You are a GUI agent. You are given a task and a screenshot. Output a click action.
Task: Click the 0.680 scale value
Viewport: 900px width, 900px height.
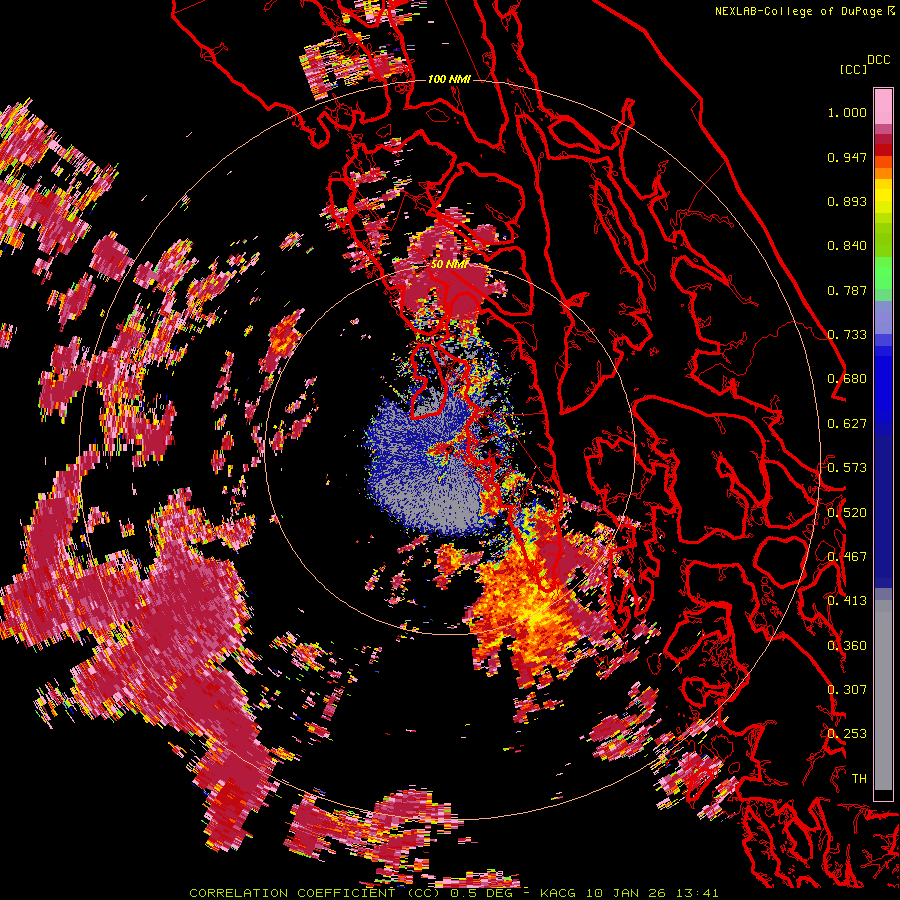[x=847, y=379]
